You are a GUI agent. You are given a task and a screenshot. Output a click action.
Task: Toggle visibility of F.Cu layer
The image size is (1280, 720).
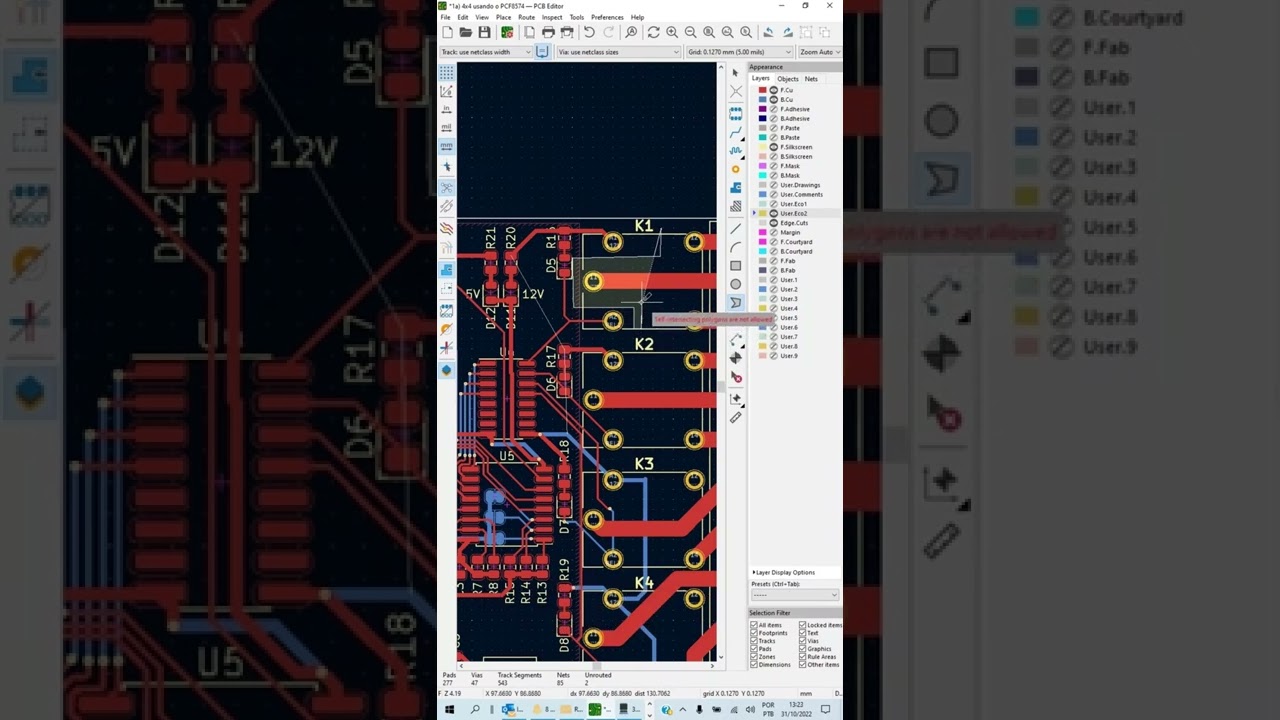pos(773,90)
